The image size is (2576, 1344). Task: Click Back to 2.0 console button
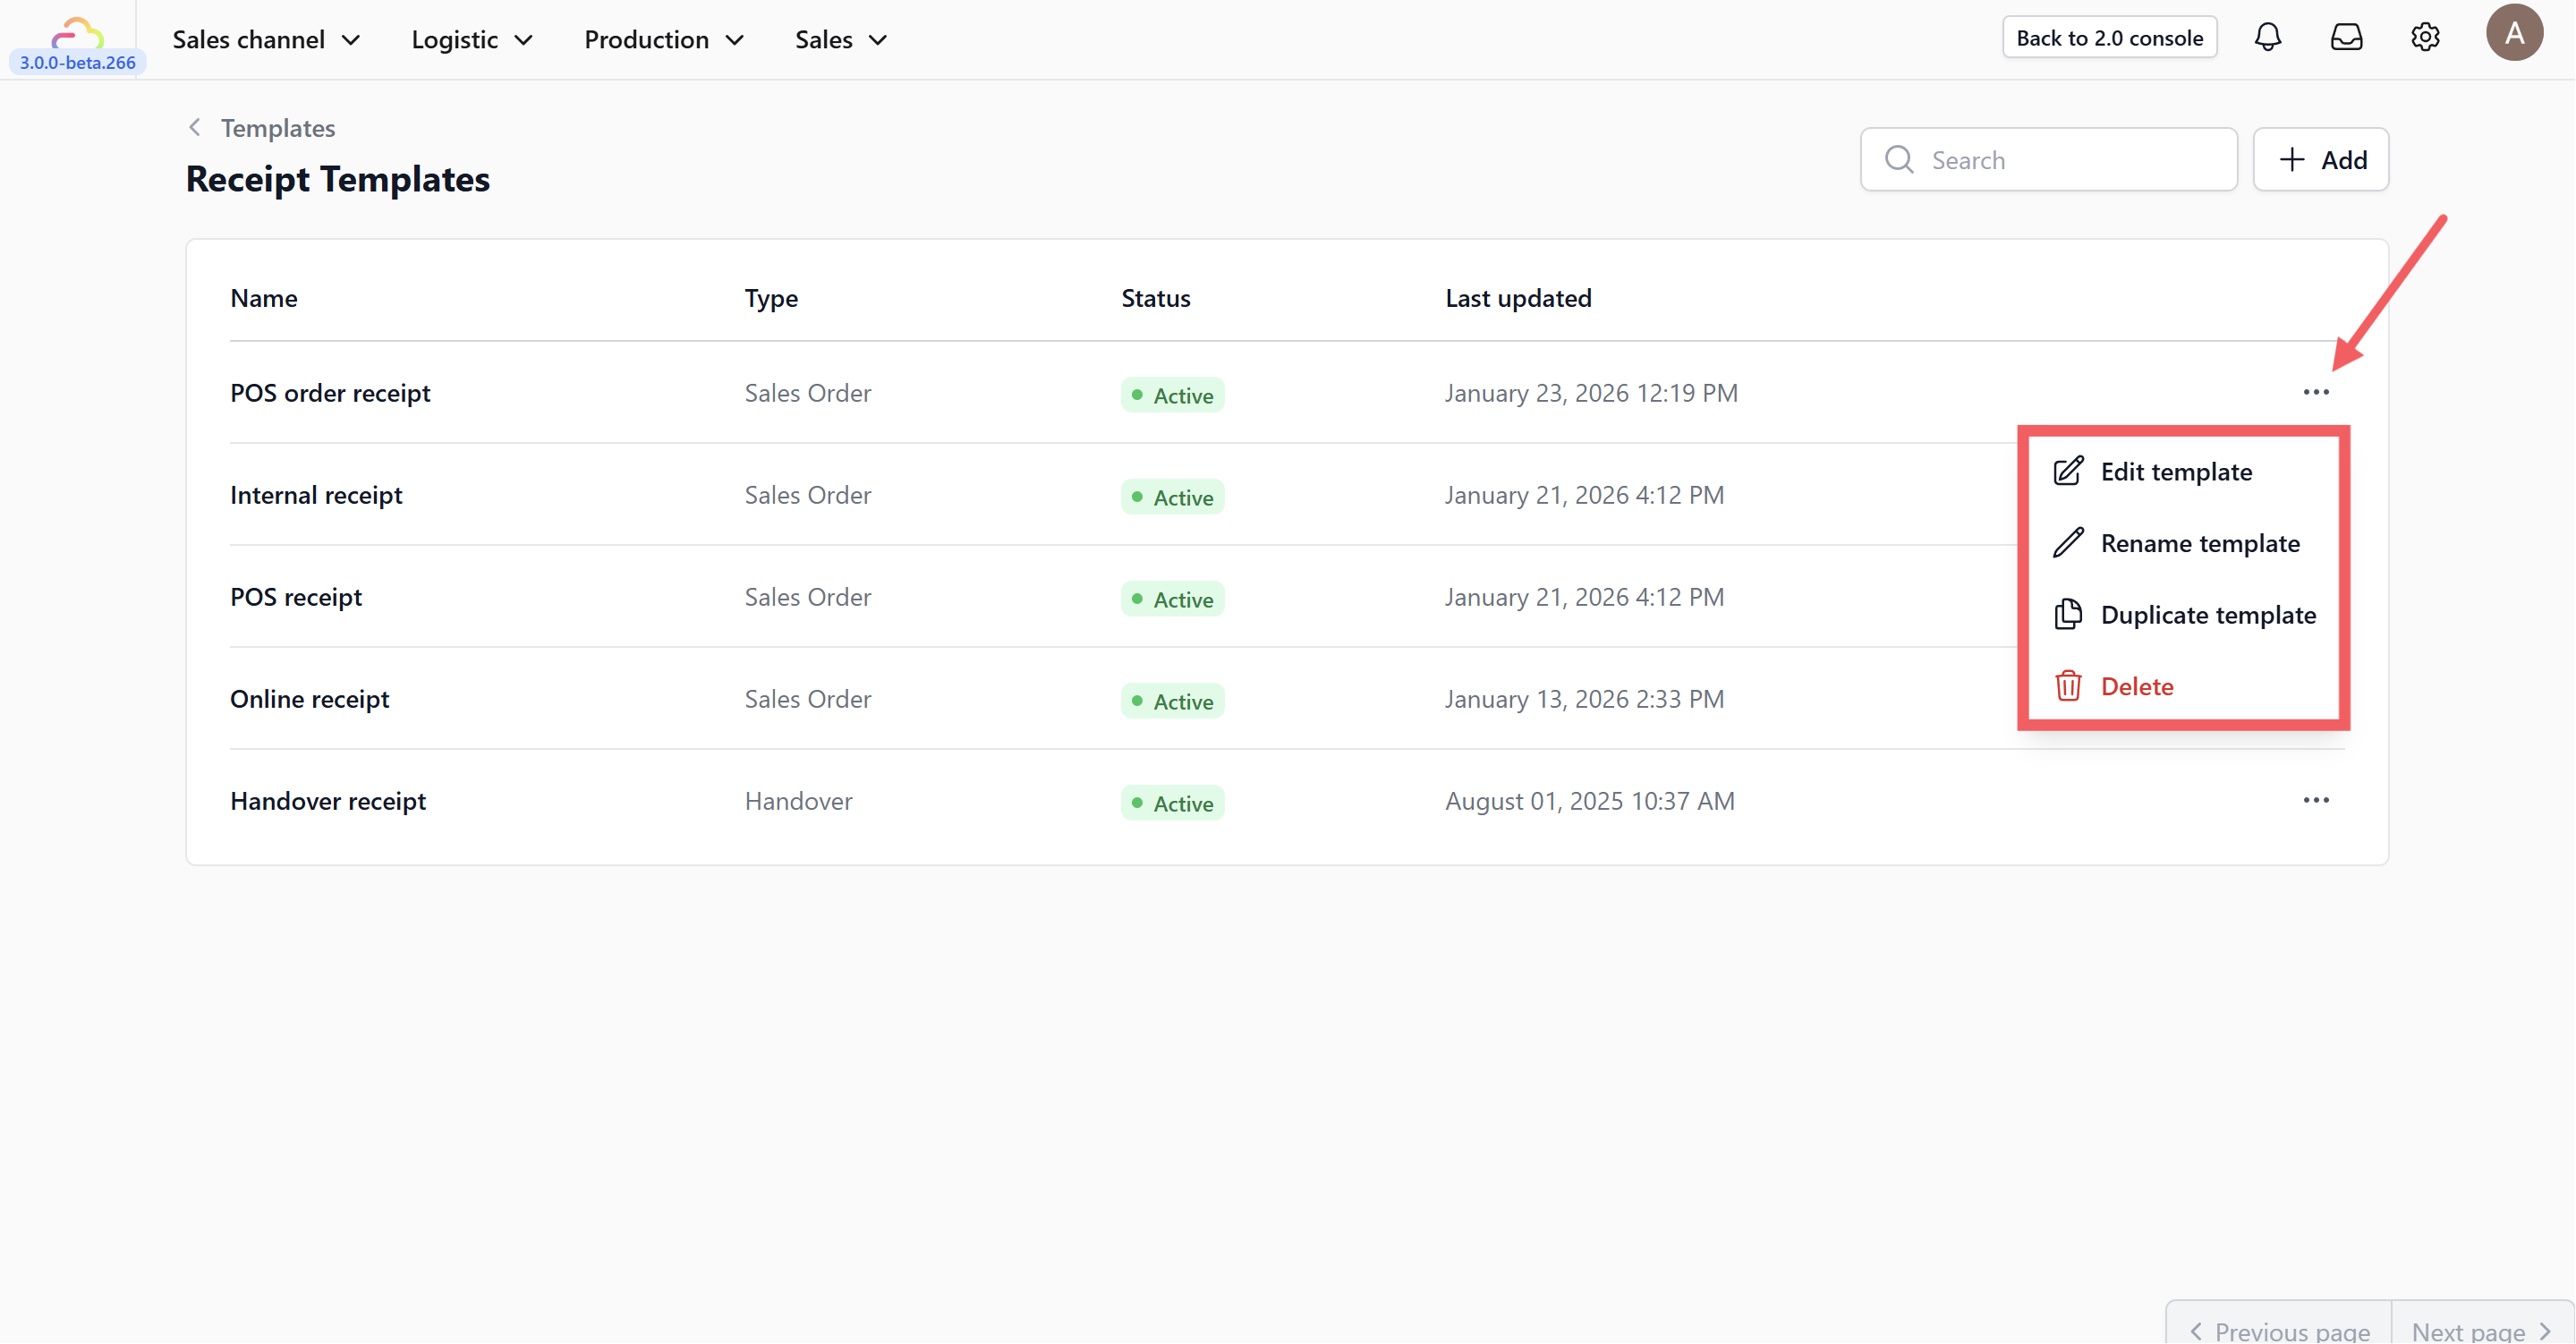coord(2109,38)
